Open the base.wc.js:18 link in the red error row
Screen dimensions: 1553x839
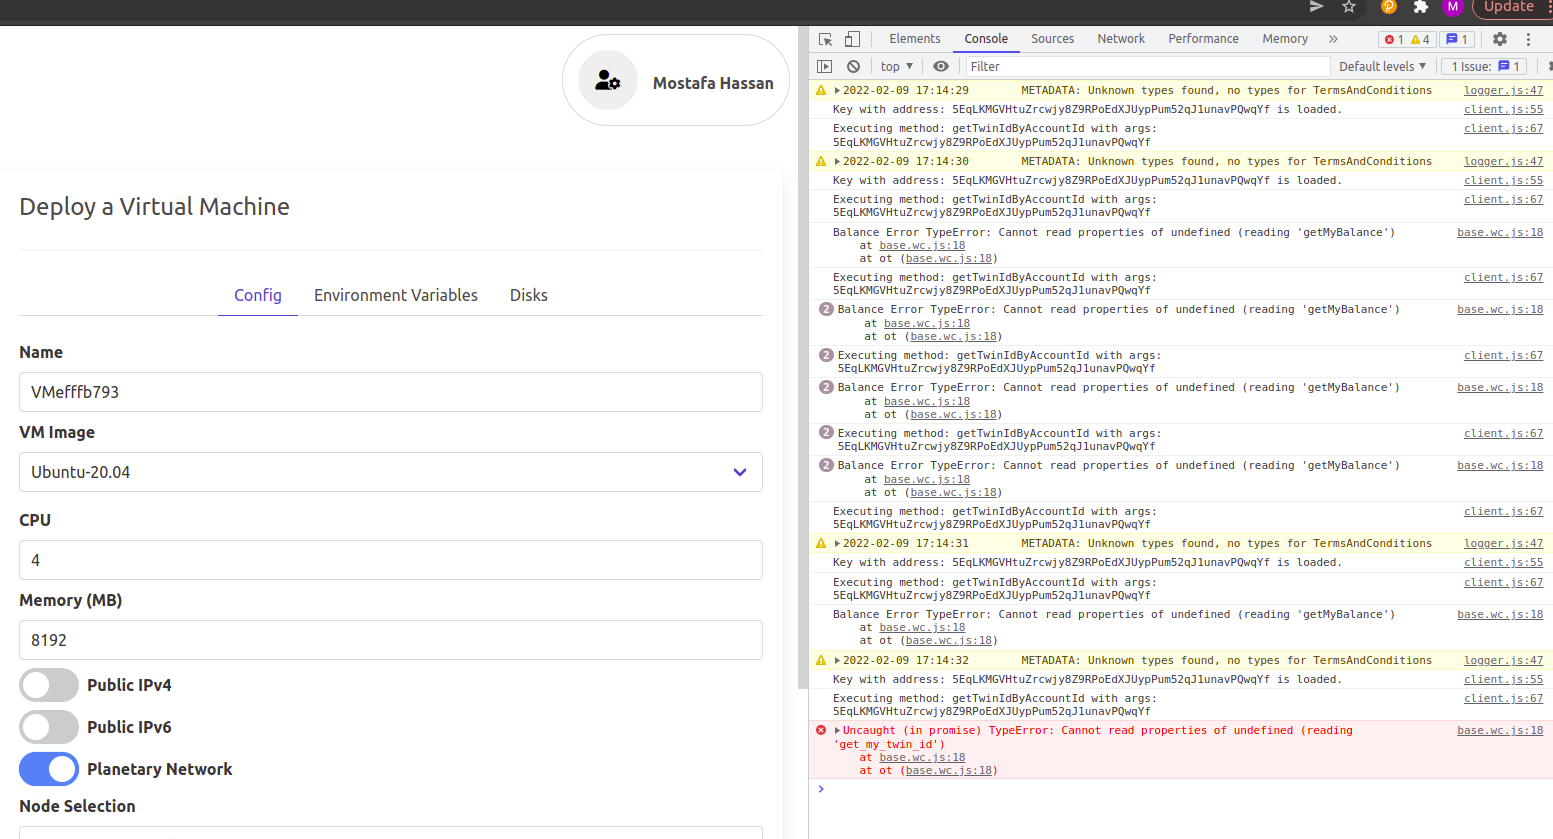click(x=1500, y=730)
